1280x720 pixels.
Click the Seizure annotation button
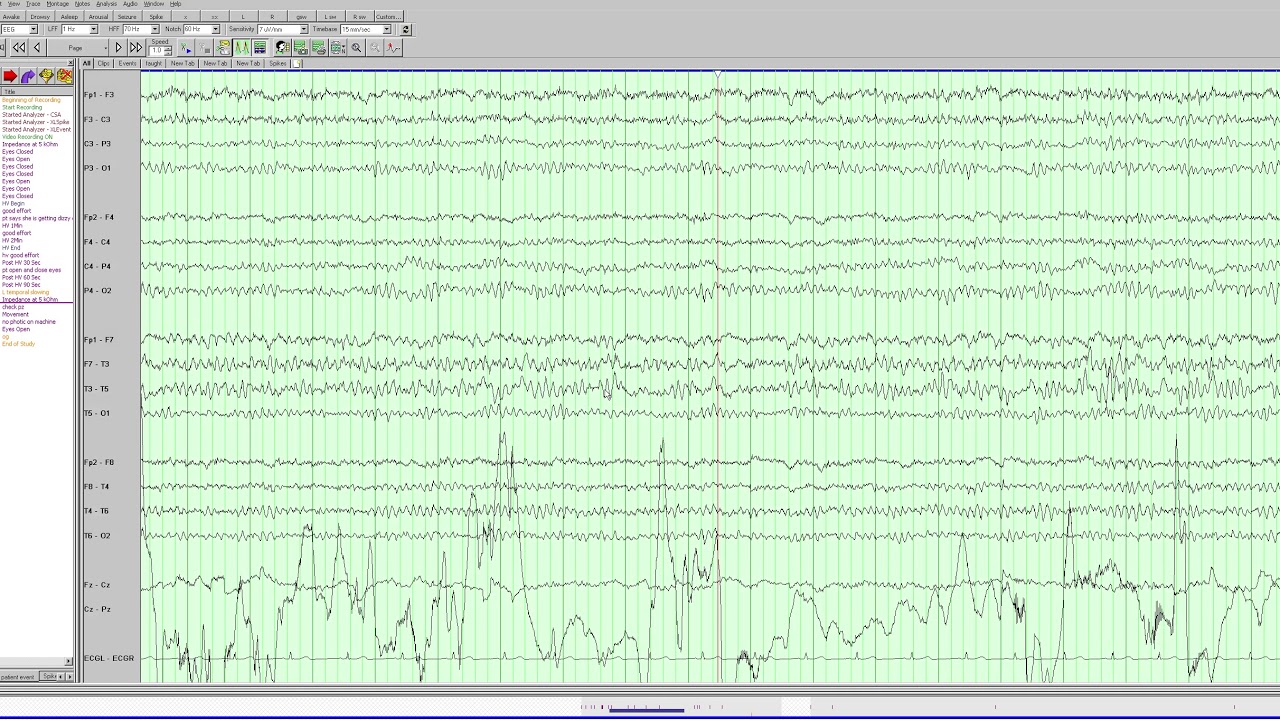pos(127,17)
